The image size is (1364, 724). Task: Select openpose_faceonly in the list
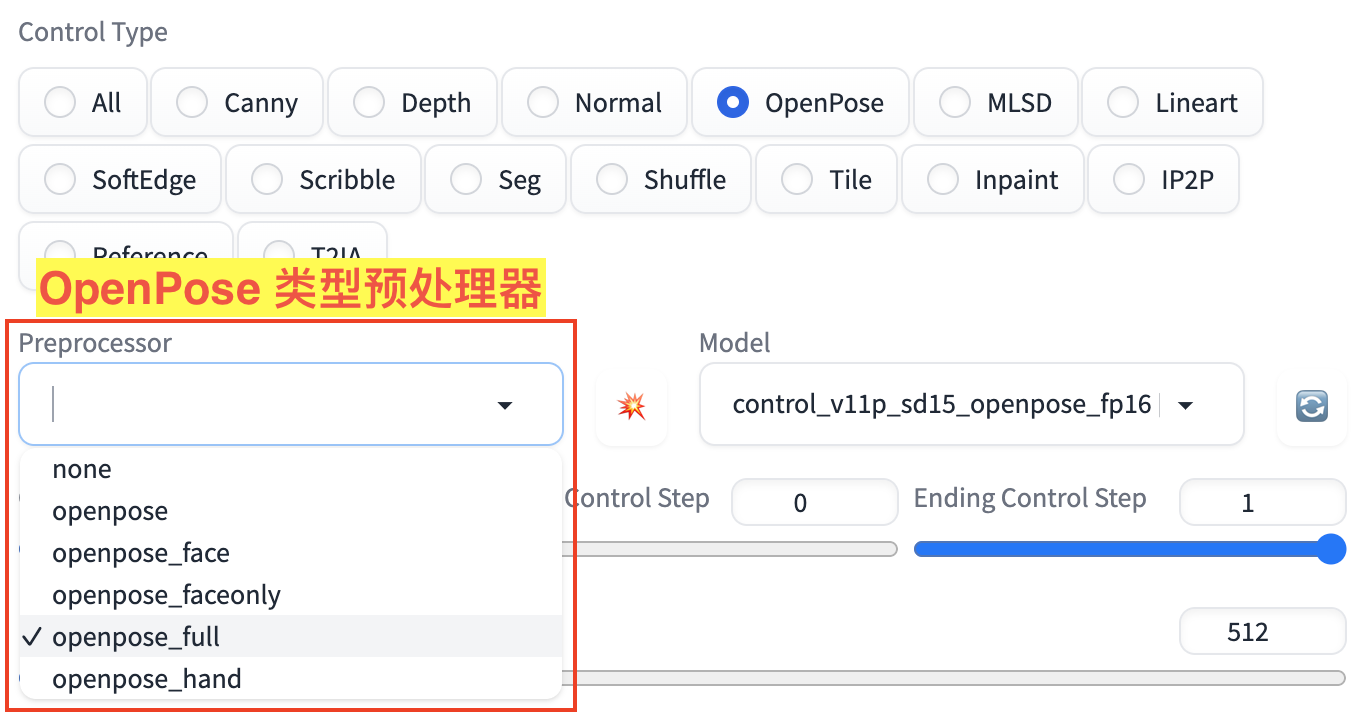point(166,595)
